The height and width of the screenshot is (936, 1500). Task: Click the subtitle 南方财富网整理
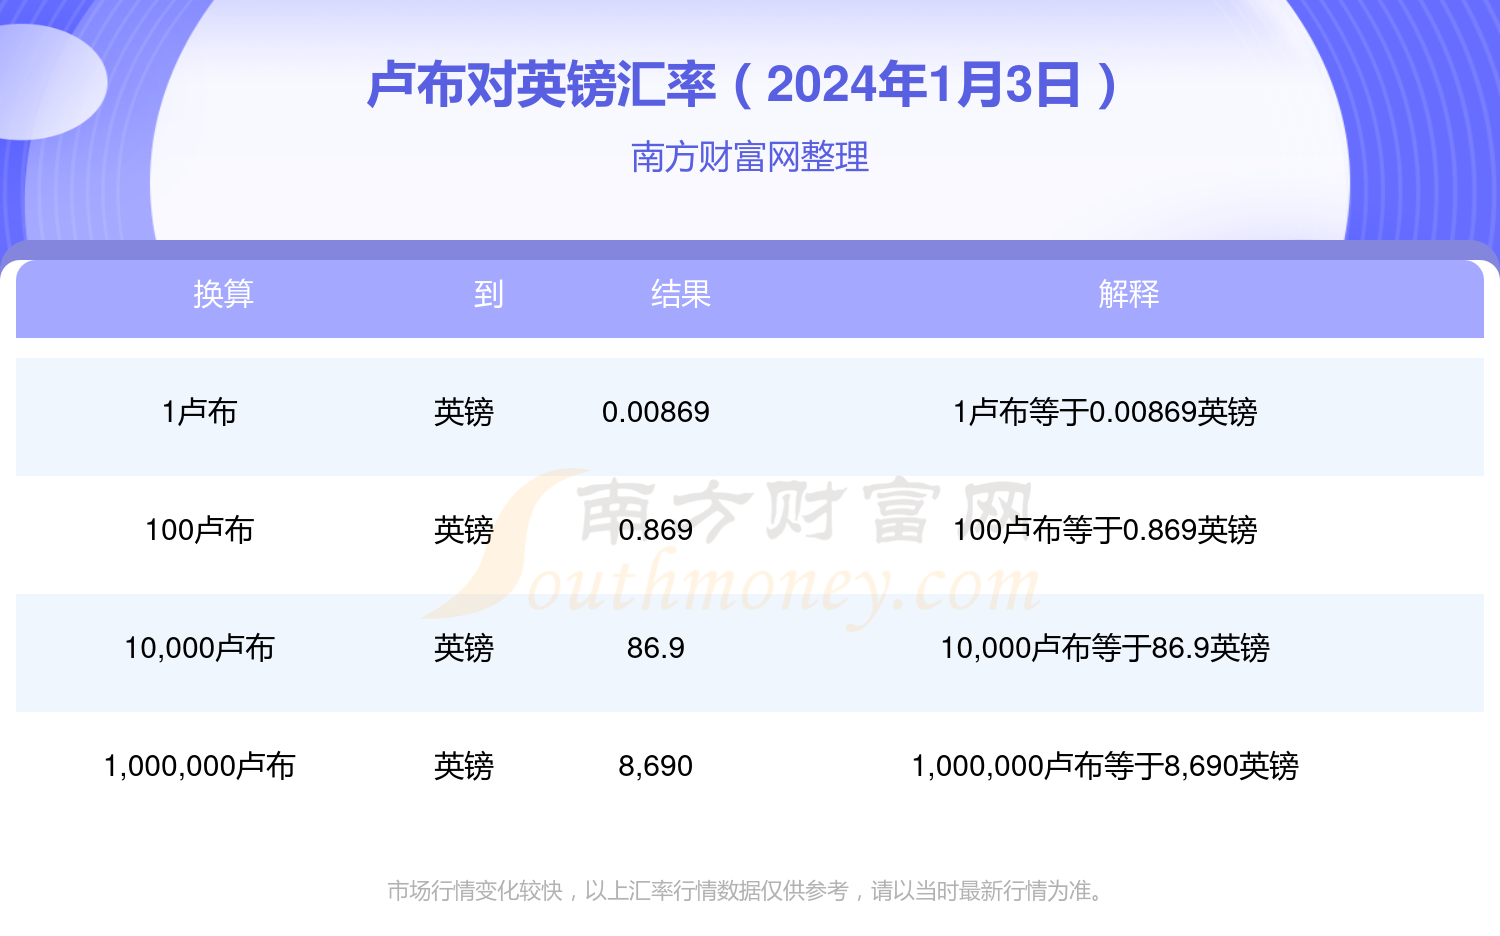click(x=750, y=157)
